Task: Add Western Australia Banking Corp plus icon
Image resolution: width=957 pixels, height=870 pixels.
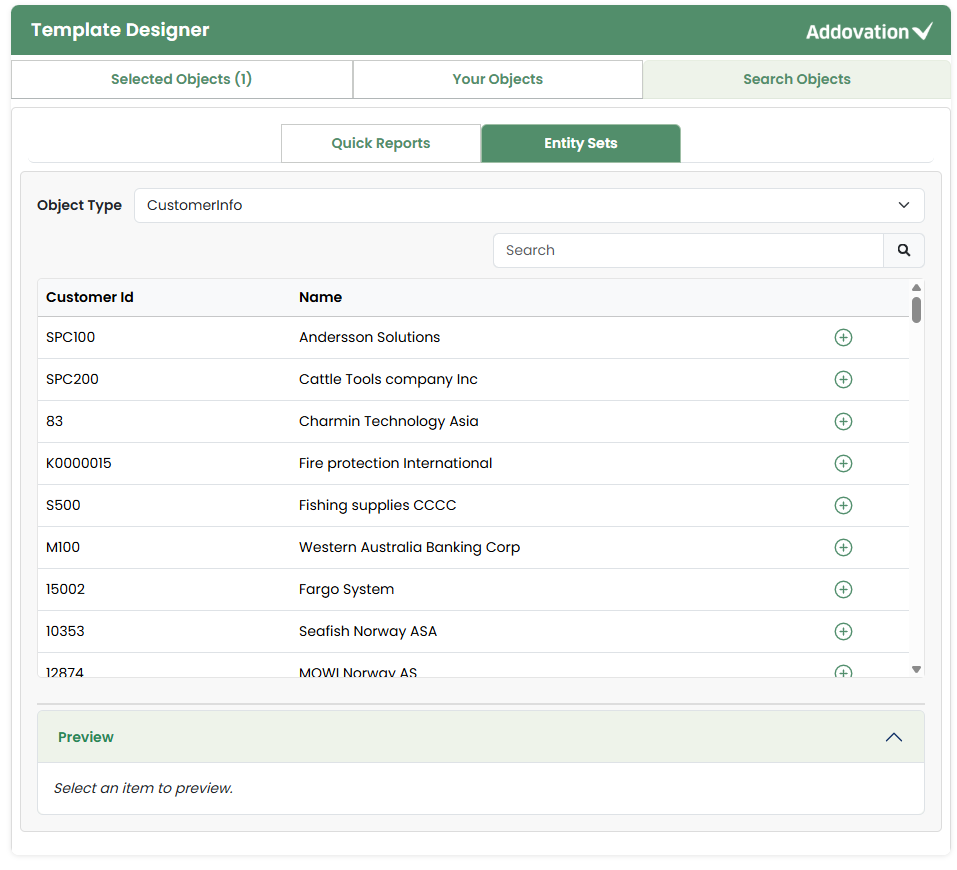Action: pos(843,548)
